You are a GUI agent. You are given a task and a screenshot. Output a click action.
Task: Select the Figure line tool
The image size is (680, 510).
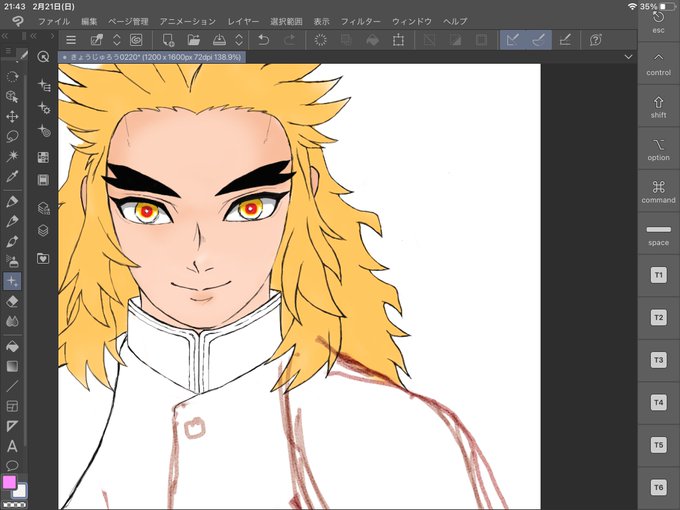coord(12,386)
